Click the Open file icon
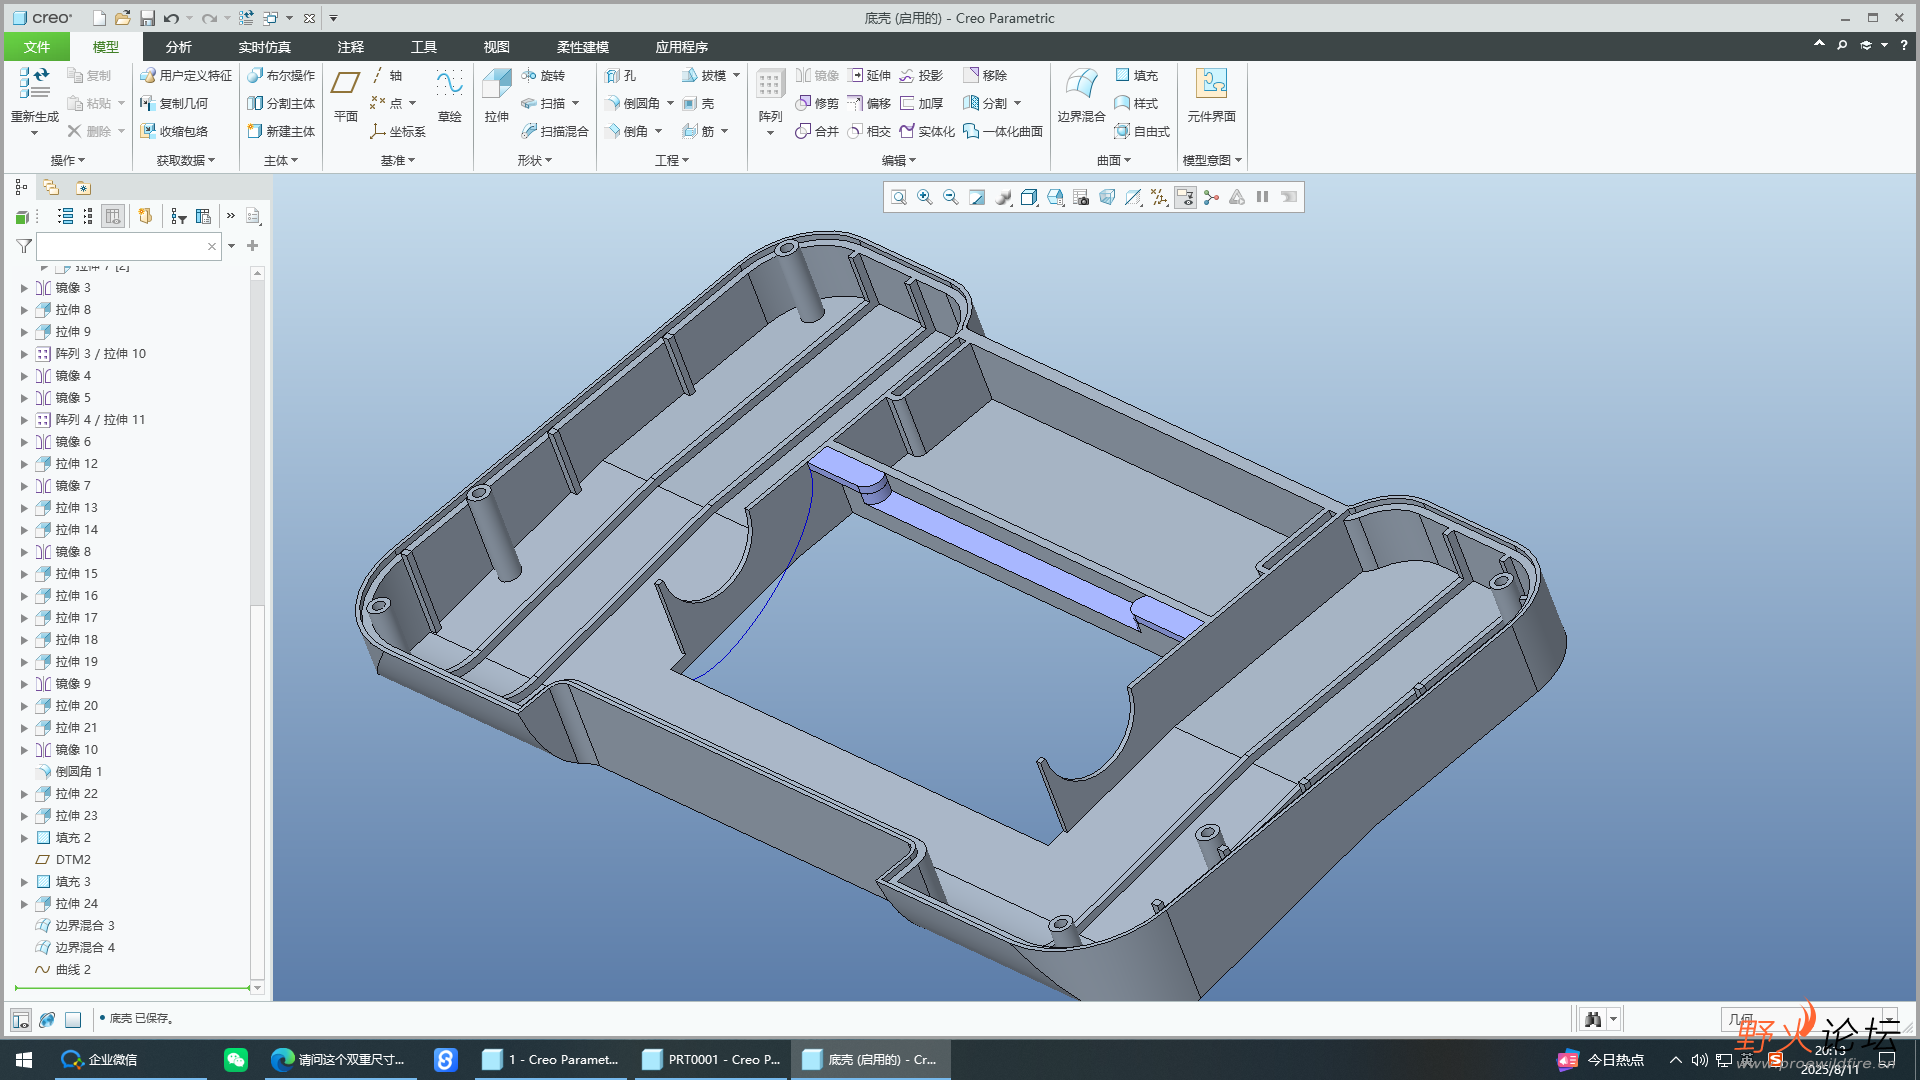This screenshot has width=1920, height=1080. (x=122, y=18)
